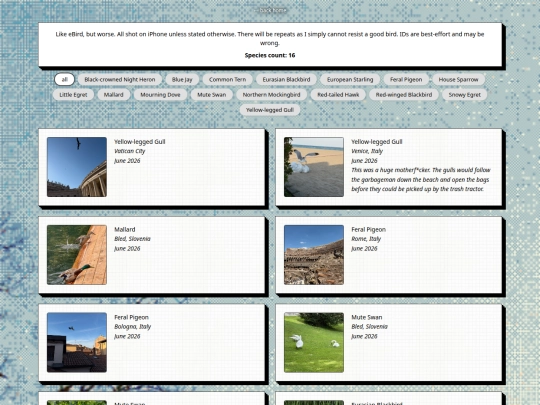Click the 'Venice, Italy' location text
This screenshot has height=405, width=540.
click(367, 151)
